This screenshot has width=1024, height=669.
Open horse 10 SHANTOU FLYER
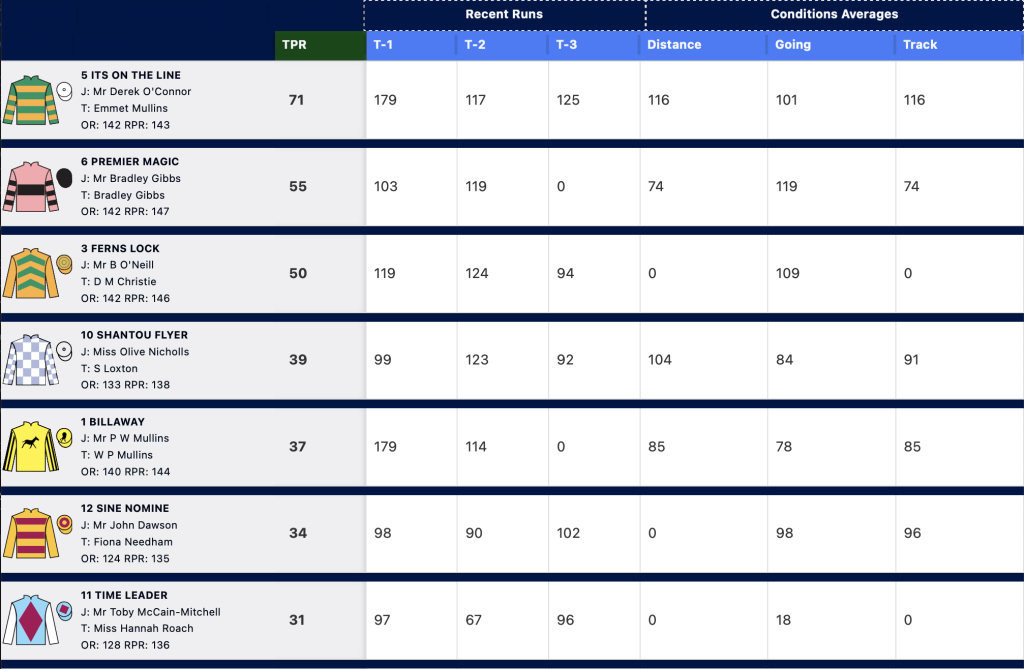pyautogui.click(x=134, y=335)
